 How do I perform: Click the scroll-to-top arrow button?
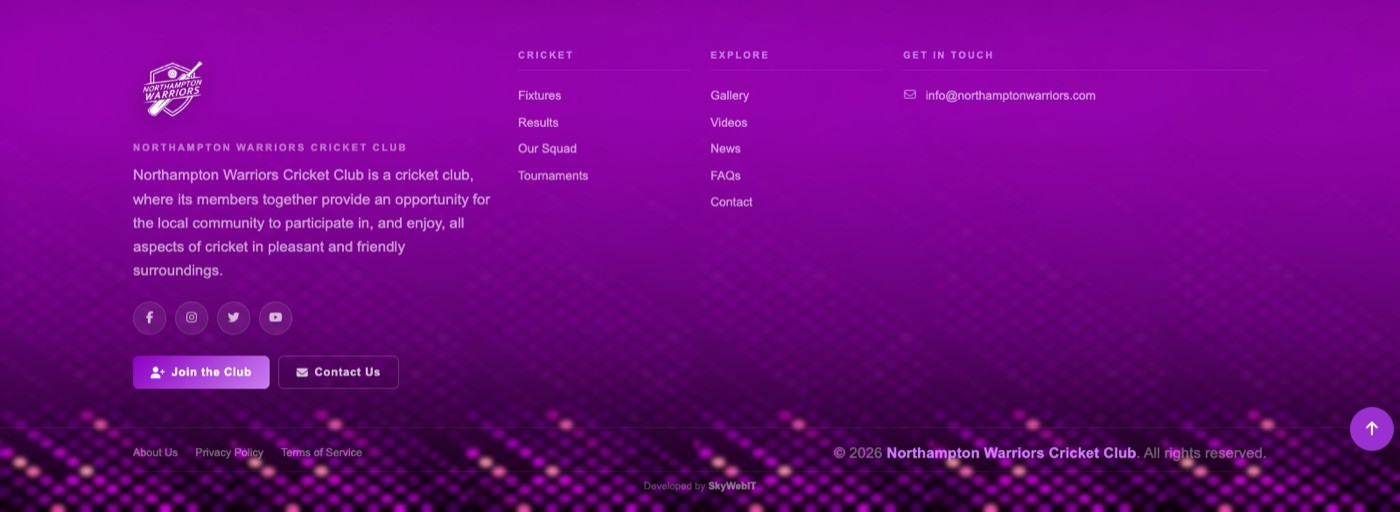pyautogui.click(x=1371, y=429)
